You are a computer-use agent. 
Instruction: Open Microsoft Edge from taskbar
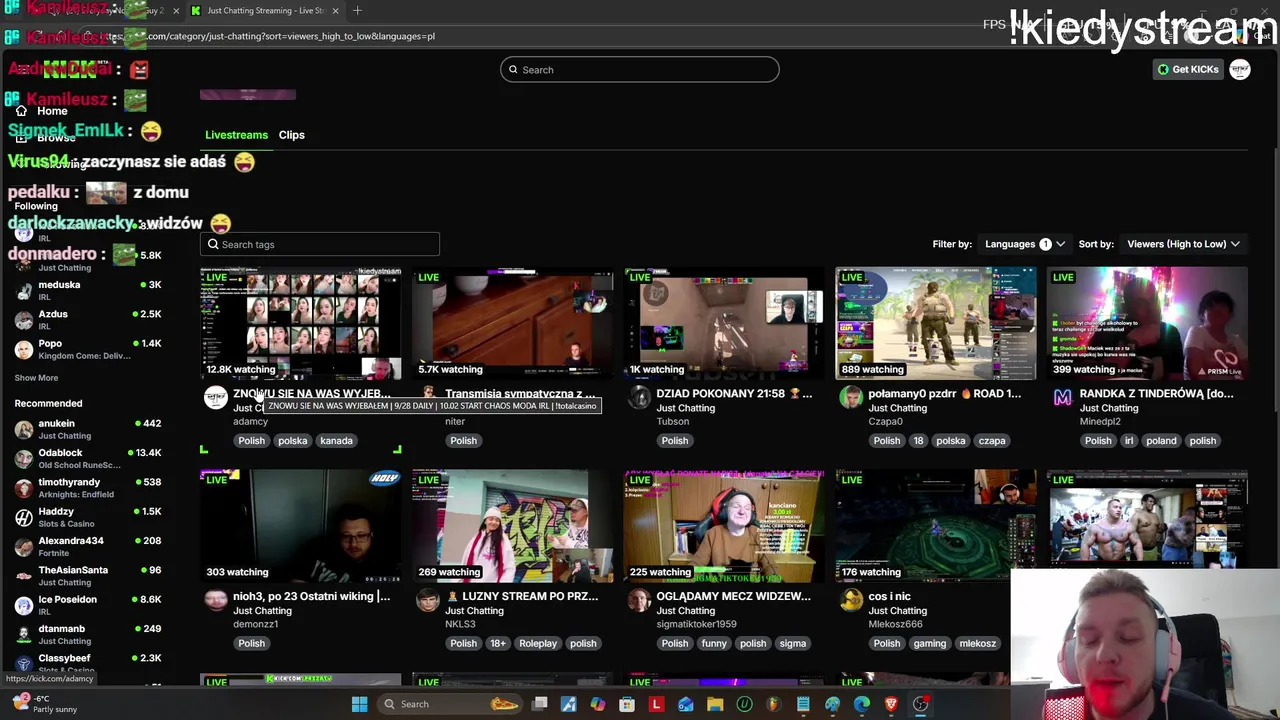pos(862,704)
